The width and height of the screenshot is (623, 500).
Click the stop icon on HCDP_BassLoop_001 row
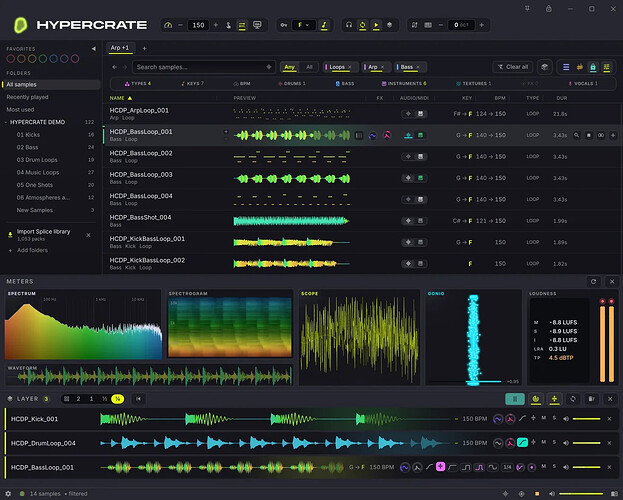589,136
